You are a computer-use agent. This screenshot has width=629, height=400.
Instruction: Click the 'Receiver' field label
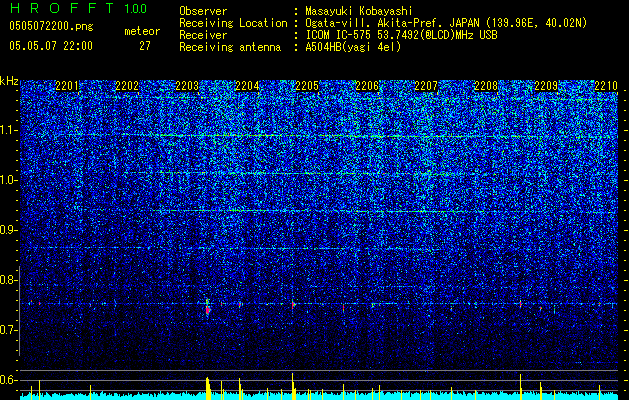pyautogui.click(x=203, y=35)
